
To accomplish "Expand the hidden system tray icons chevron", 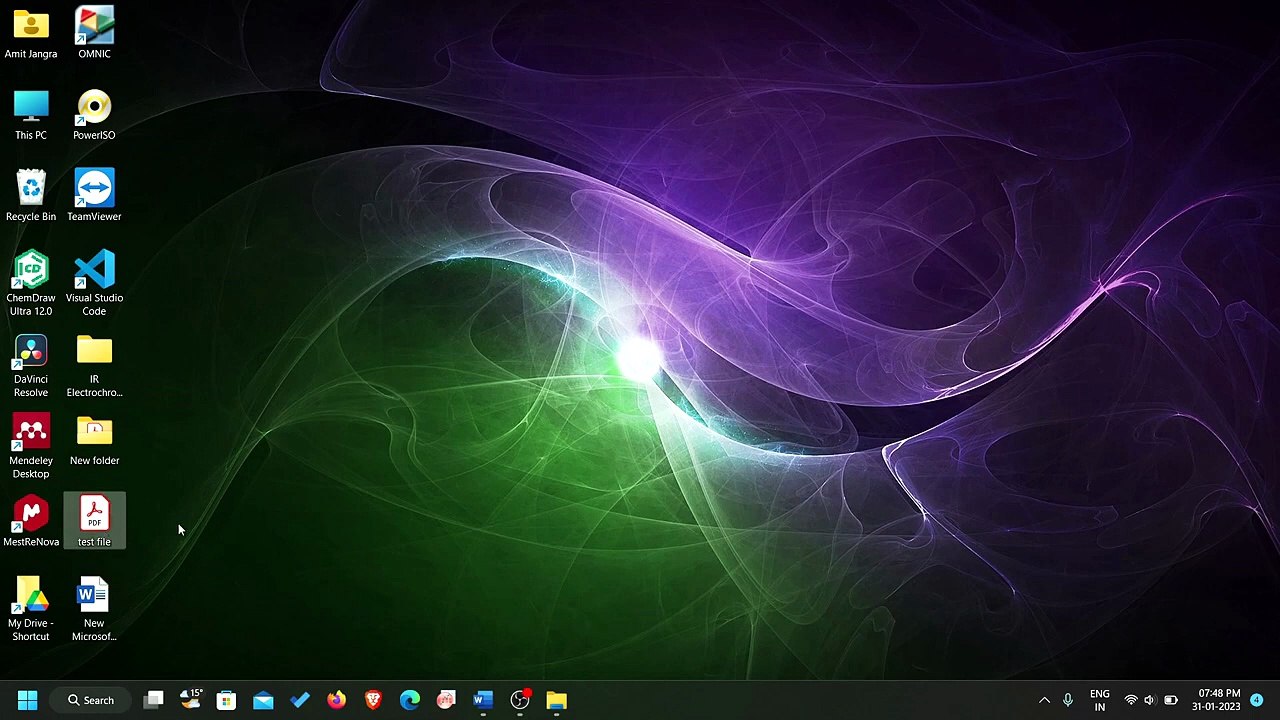I will [x=1044, y=700].
